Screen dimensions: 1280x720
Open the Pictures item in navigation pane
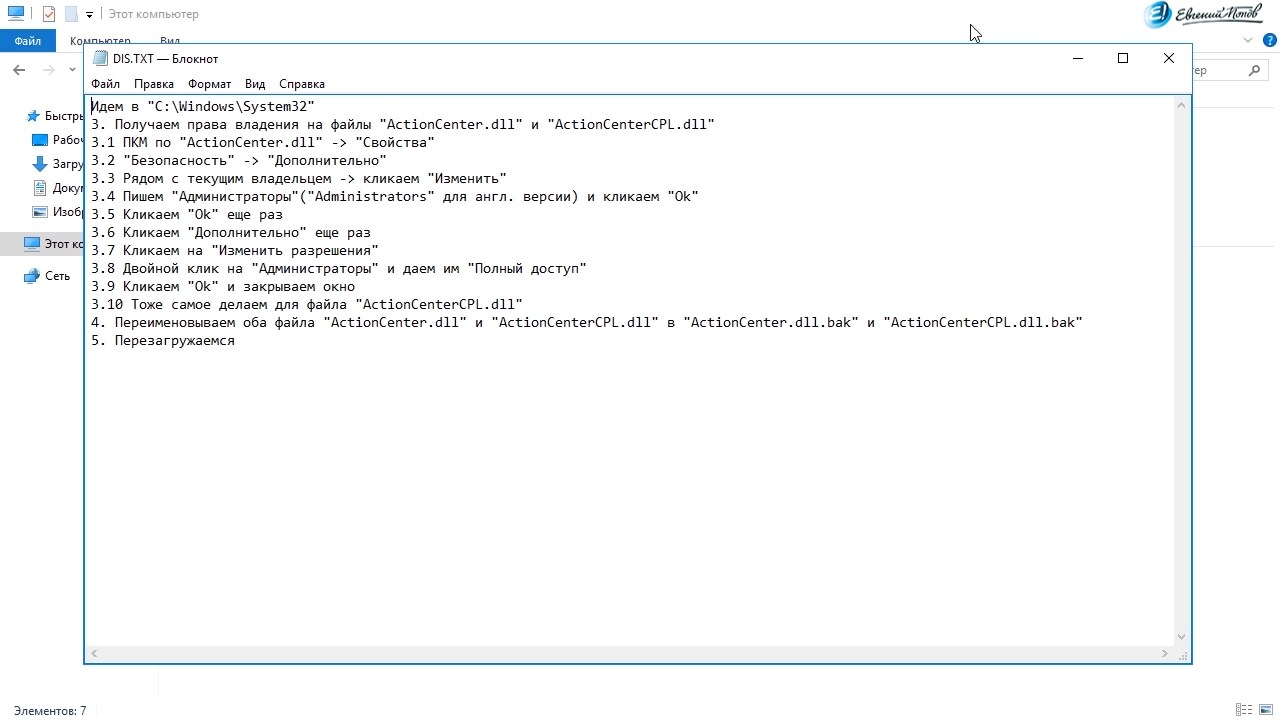coord(57,212)
